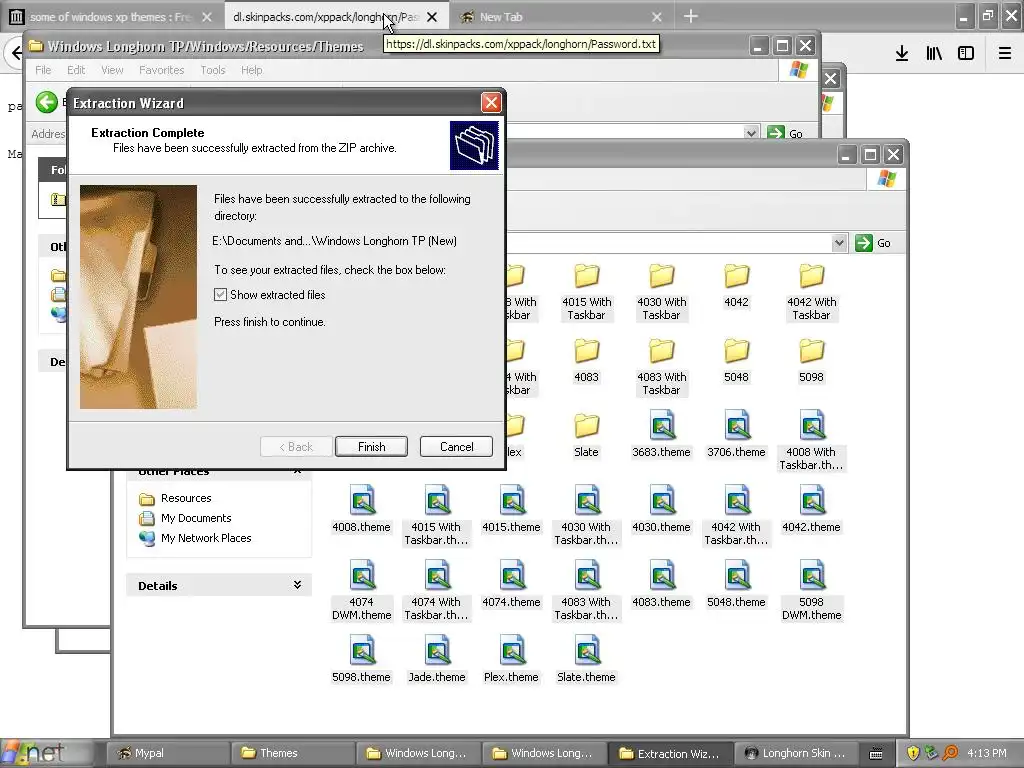The height and width of the screenshot is (768, 1024).
Task: Open the View menu in Themes window
Action: 112,70
